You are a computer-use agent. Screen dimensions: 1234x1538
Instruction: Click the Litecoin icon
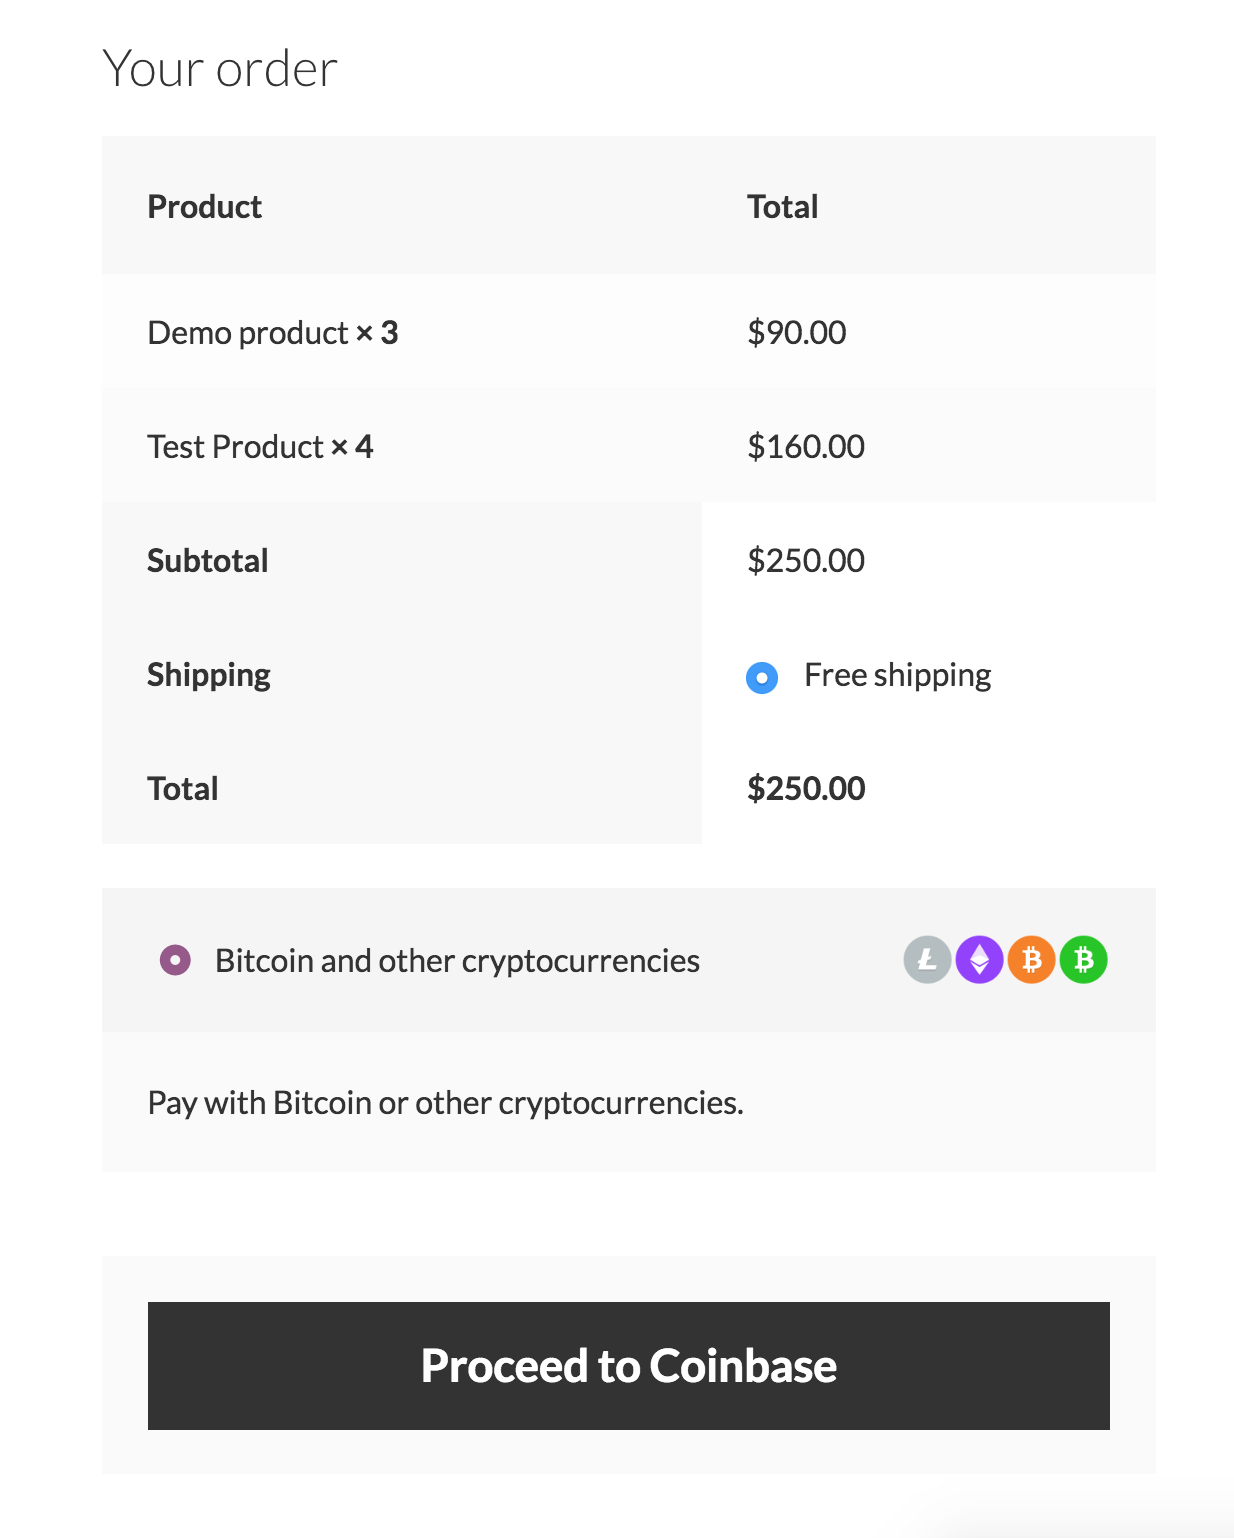click(x=927, y=960)
